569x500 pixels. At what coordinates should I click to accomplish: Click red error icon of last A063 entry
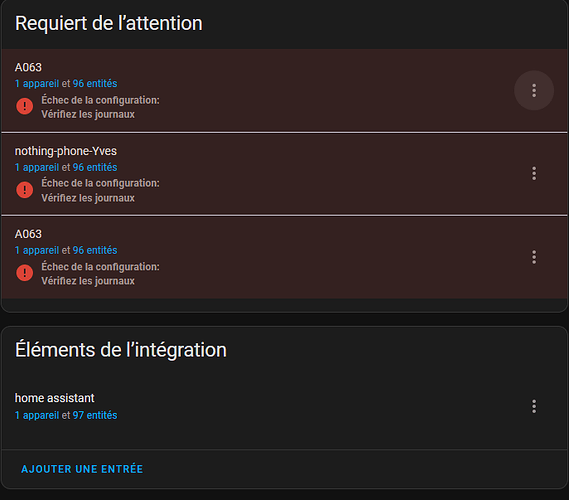25,273
